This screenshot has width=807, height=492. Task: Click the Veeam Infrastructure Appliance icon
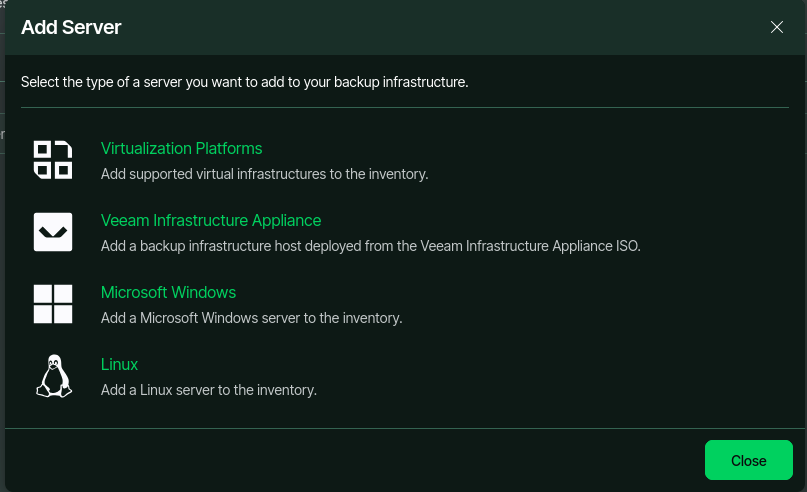tap(53, 232)
